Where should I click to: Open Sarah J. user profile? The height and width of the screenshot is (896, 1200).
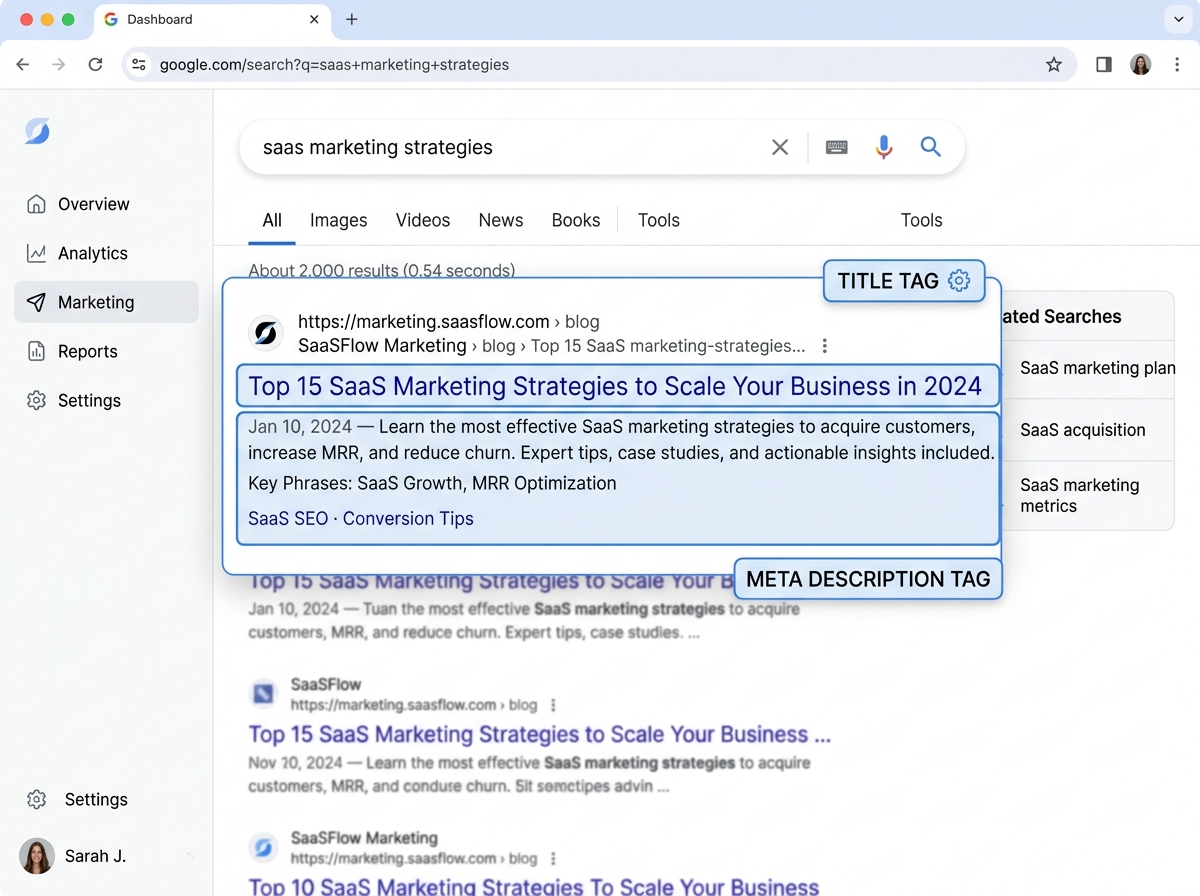tap(73, 856)
